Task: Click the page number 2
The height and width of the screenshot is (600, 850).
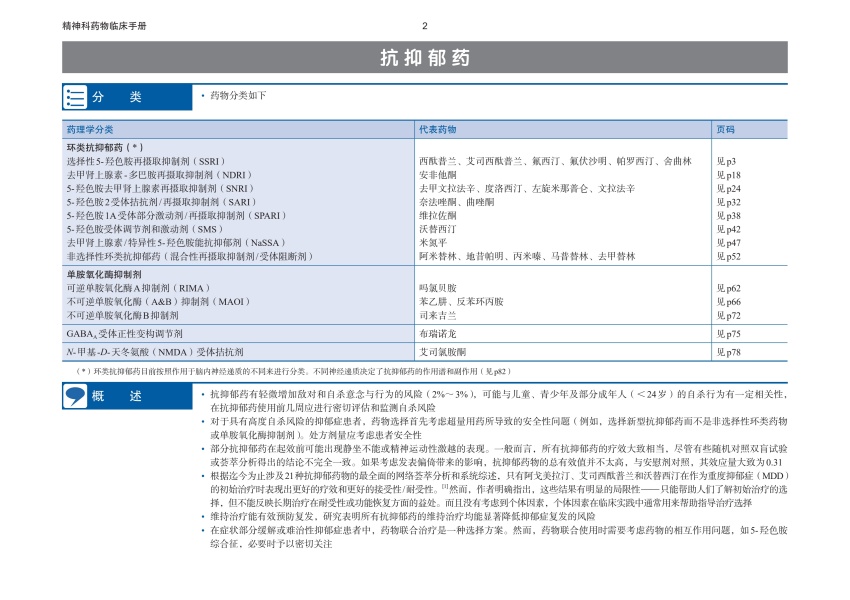Action: (424, 25)
